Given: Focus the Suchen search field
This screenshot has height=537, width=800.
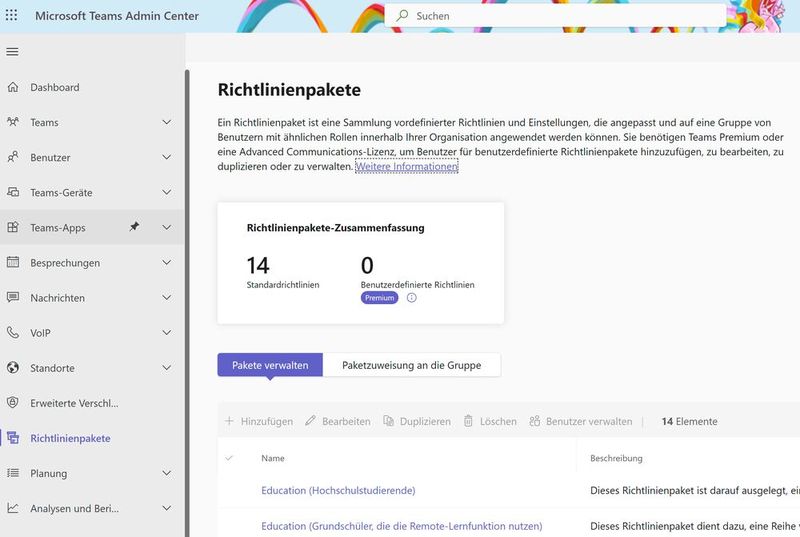Looking at the screenshot, I should coord(555,16).
